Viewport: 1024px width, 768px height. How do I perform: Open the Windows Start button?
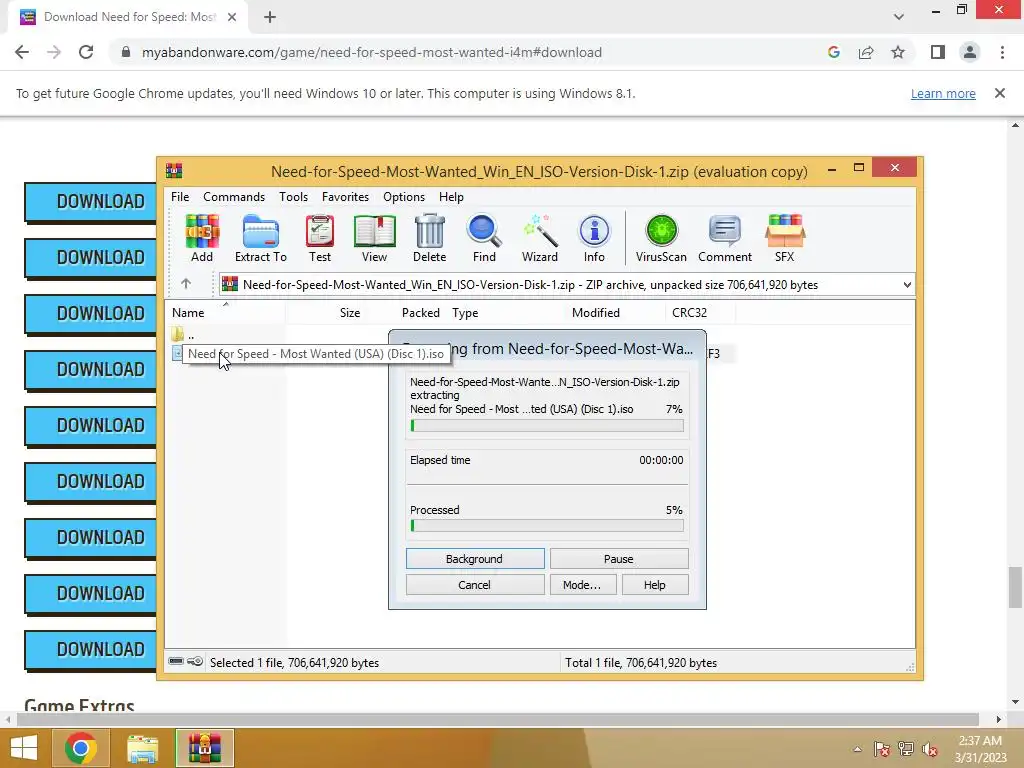(x=24, y=748)
